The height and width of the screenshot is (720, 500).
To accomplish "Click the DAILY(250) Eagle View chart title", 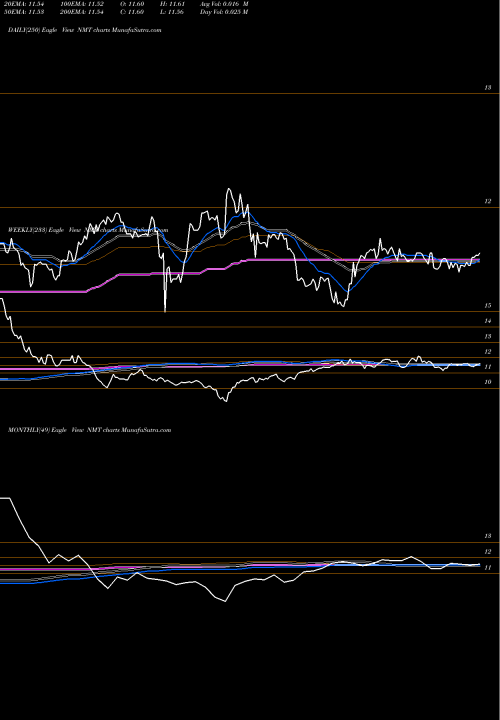I will (85, 30).
